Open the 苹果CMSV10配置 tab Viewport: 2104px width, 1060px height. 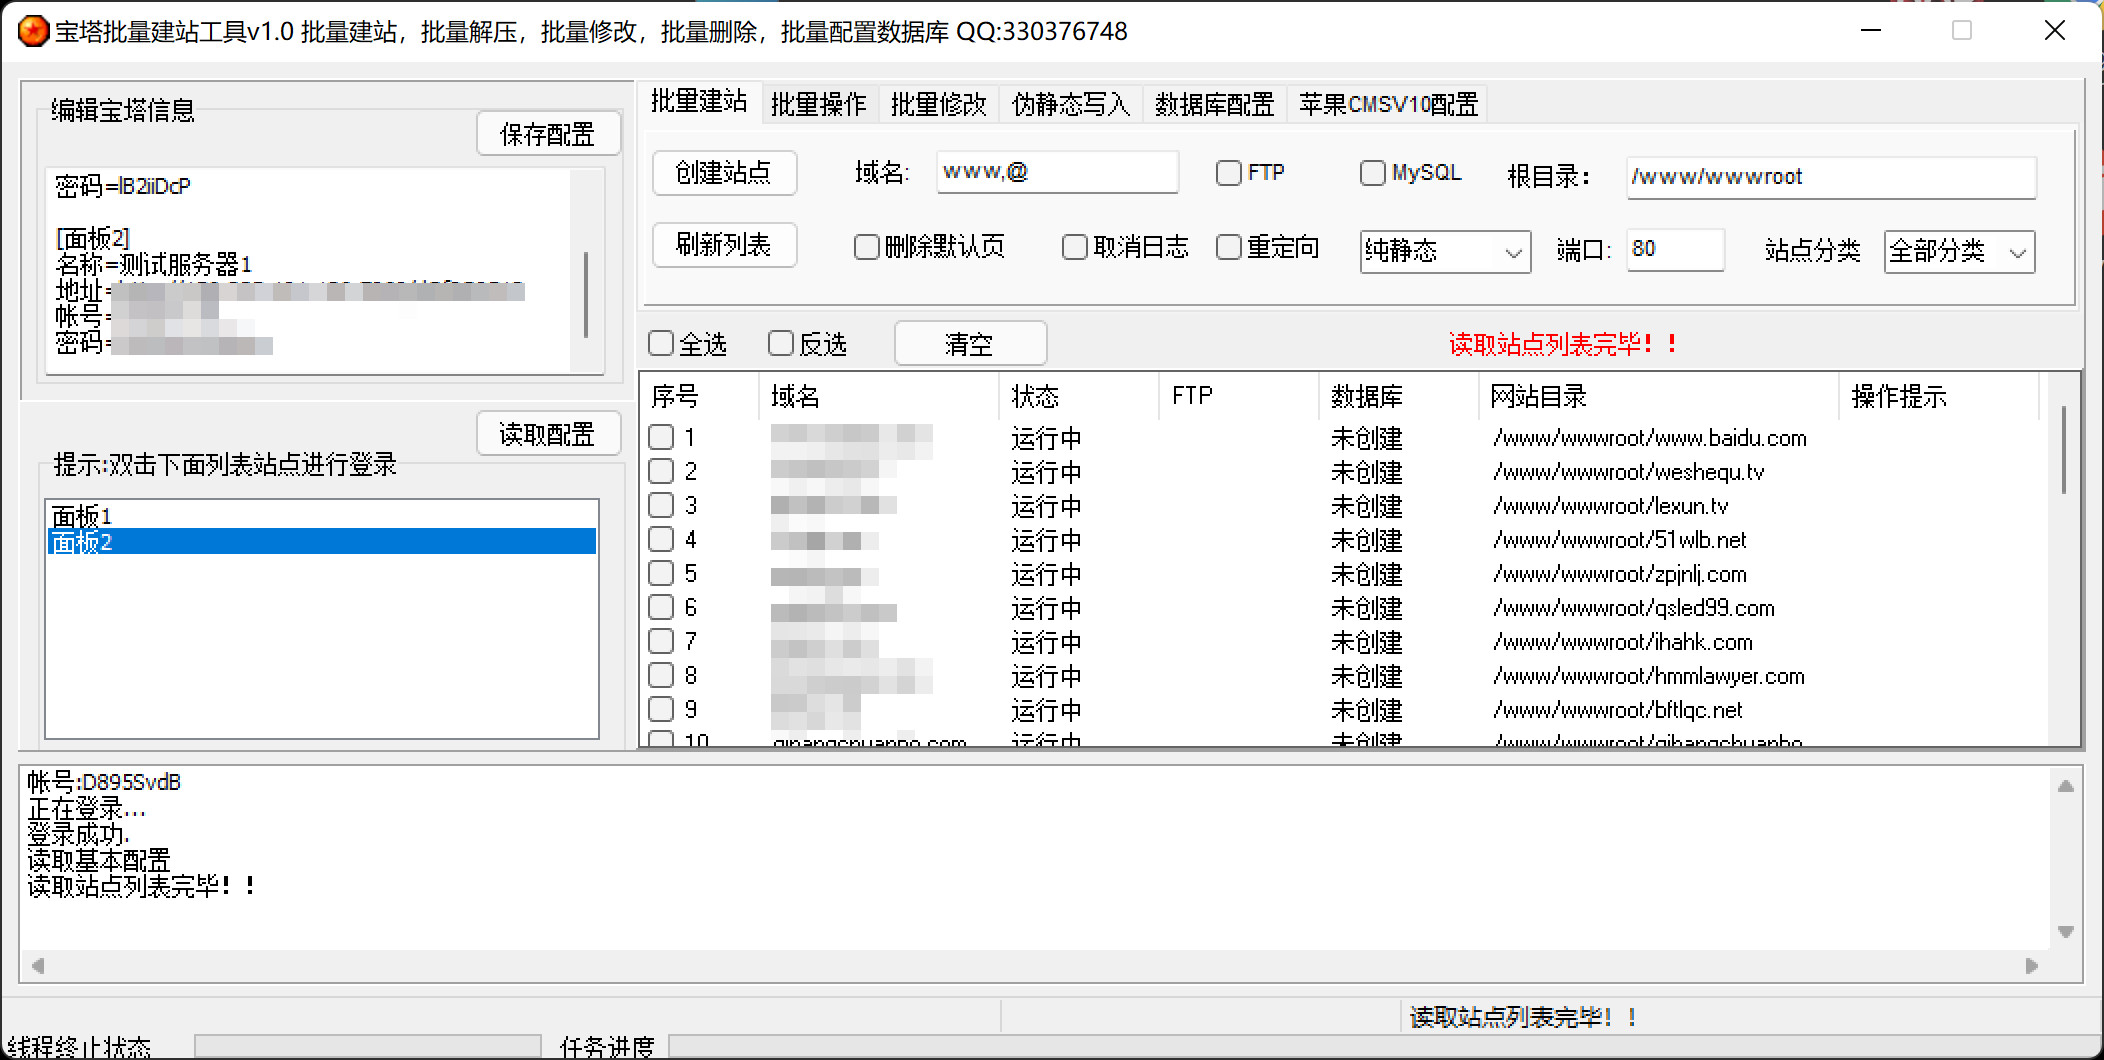tap(1388, 104)
